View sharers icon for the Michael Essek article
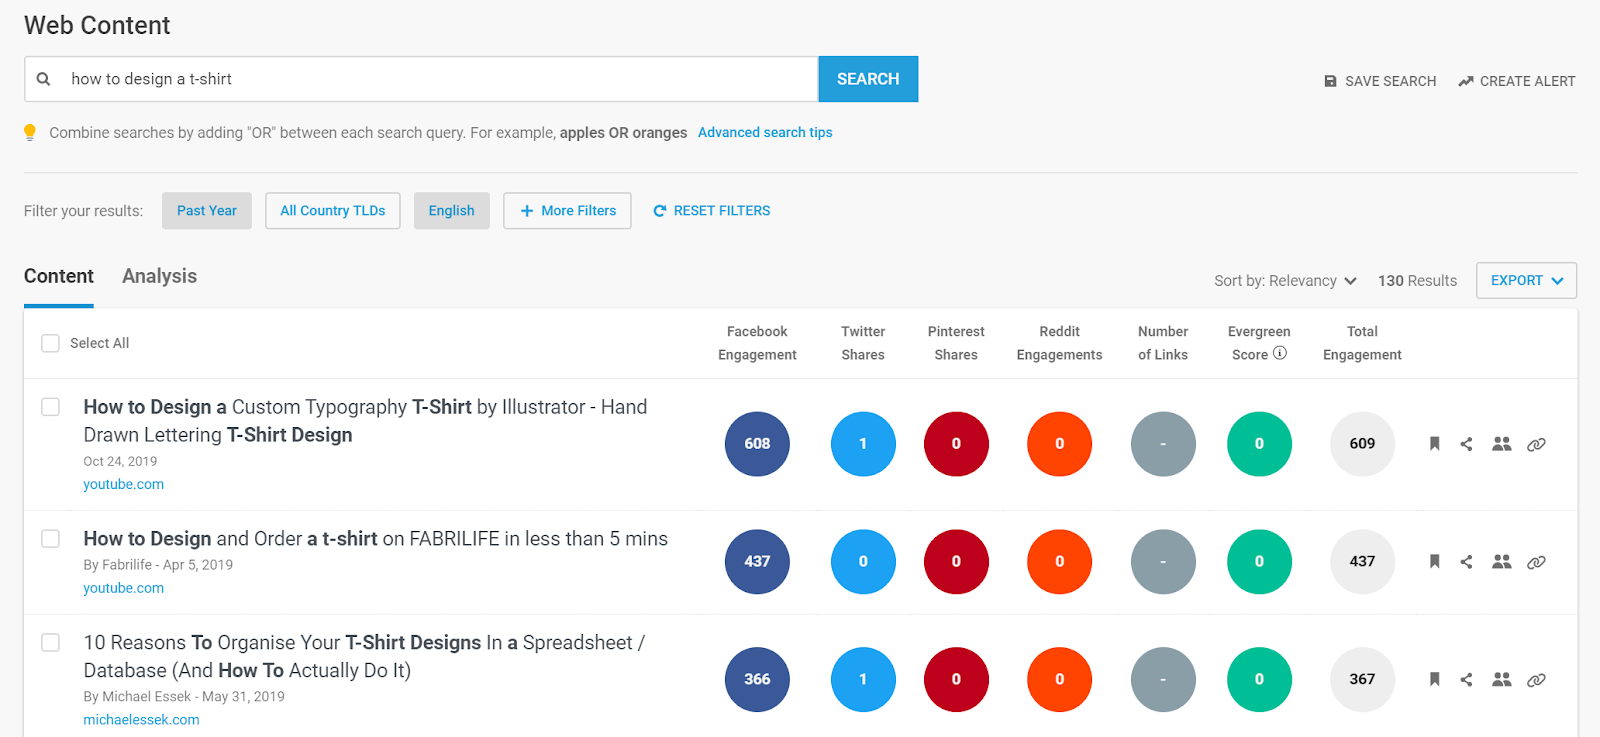Viewport: 1600px width, 737px height. click(1501, 680)
